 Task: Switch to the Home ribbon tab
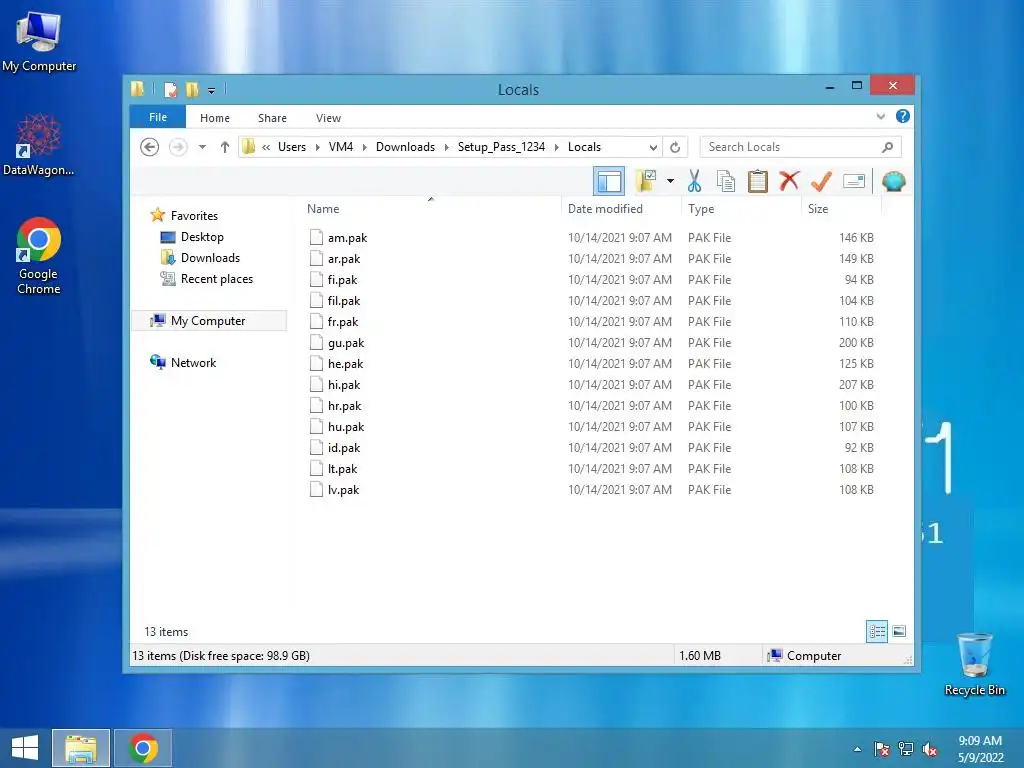[x=215, y=118]
